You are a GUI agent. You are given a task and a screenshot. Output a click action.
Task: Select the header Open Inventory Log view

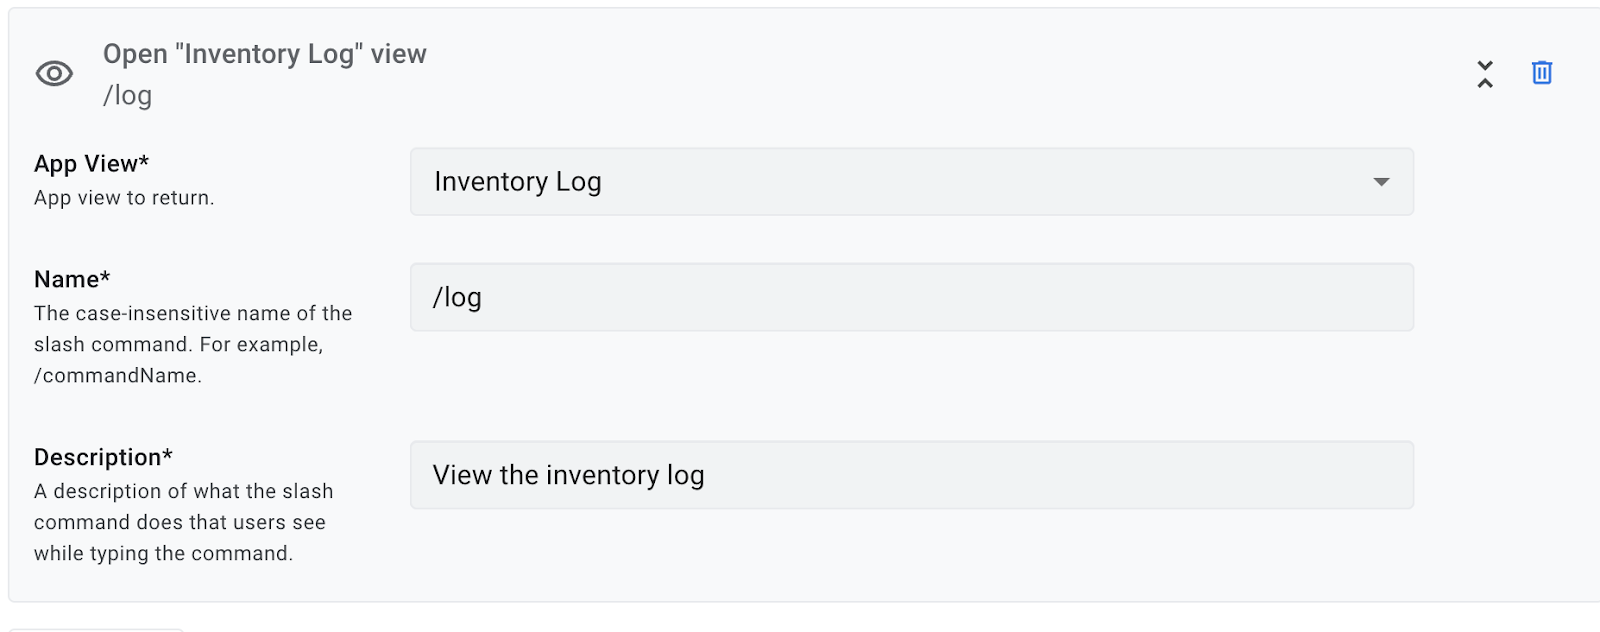265,53
